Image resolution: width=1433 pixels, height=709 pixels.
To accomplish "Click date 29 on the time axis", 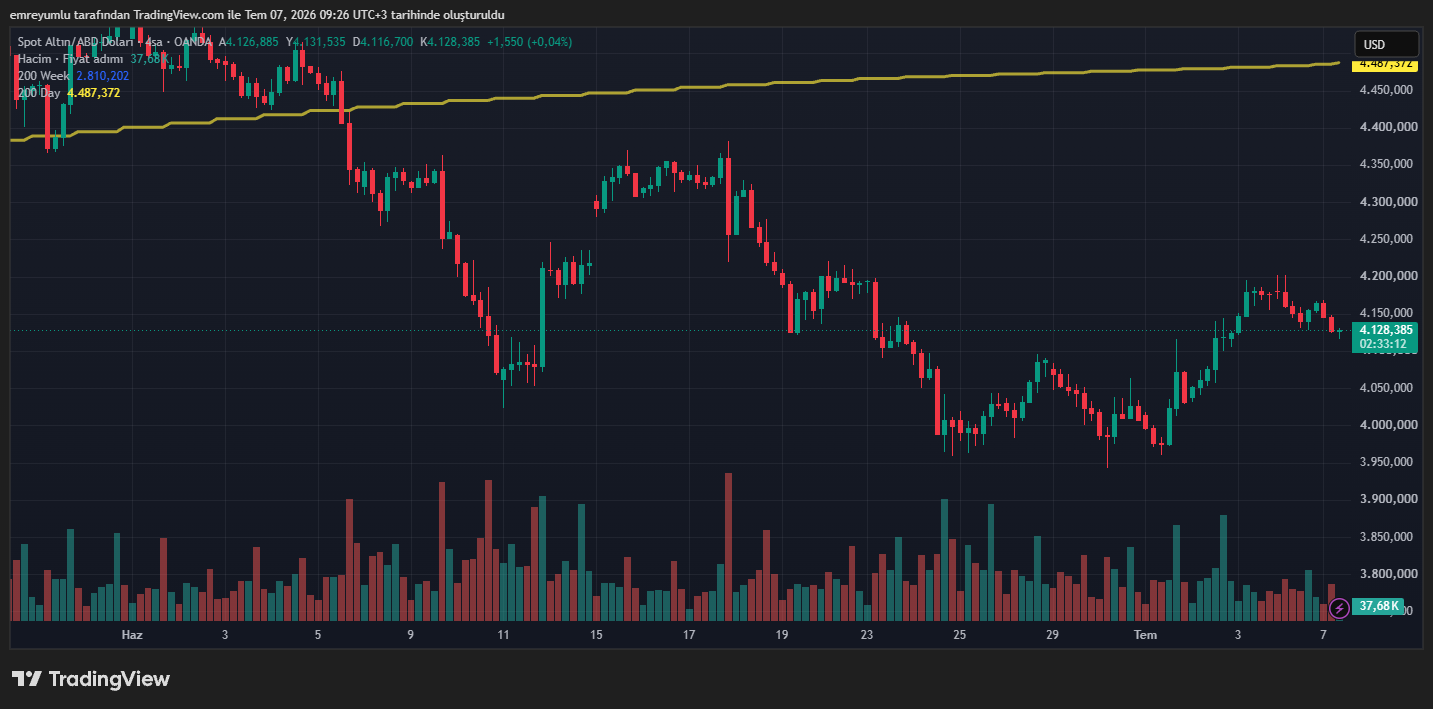I will coord(1052,635).
